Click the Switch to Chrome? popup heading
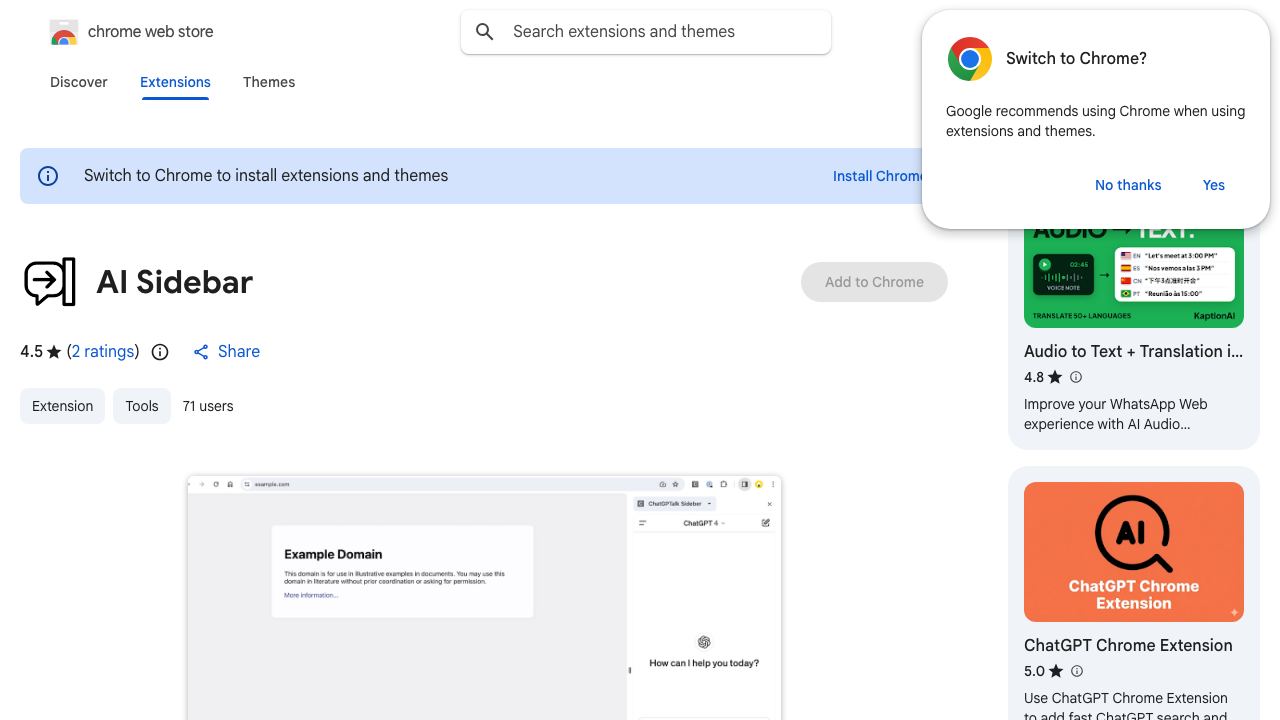 point(1076,59)
